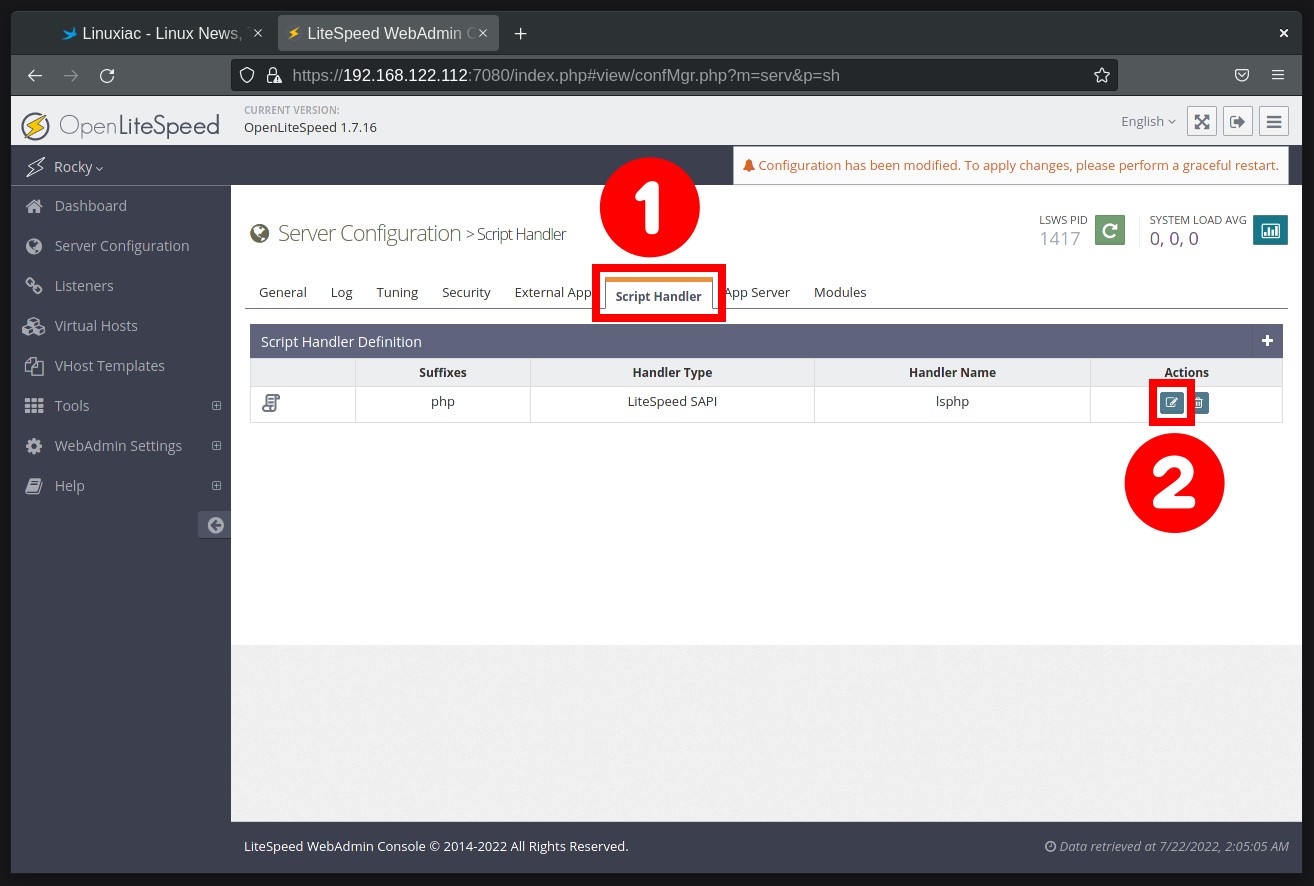Viewport: 1314px width, 886px height.
Task: Click the Handler Name column header
Action: tap(952, 372)
